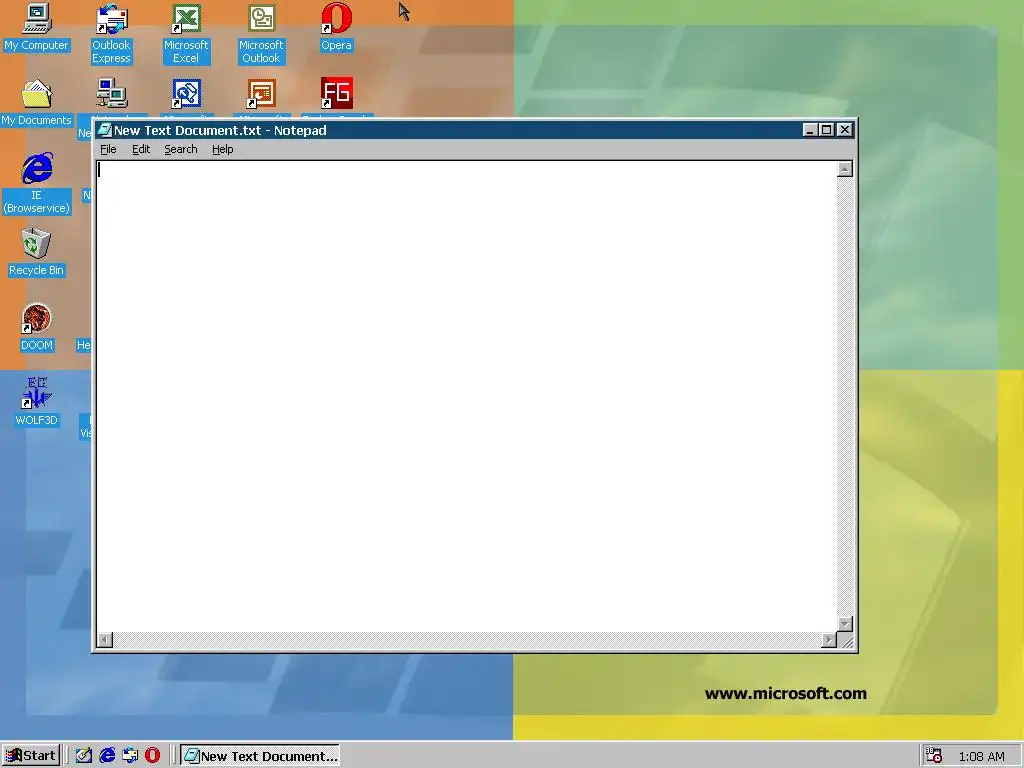Select the network computers desktop icon

(111, 94)
